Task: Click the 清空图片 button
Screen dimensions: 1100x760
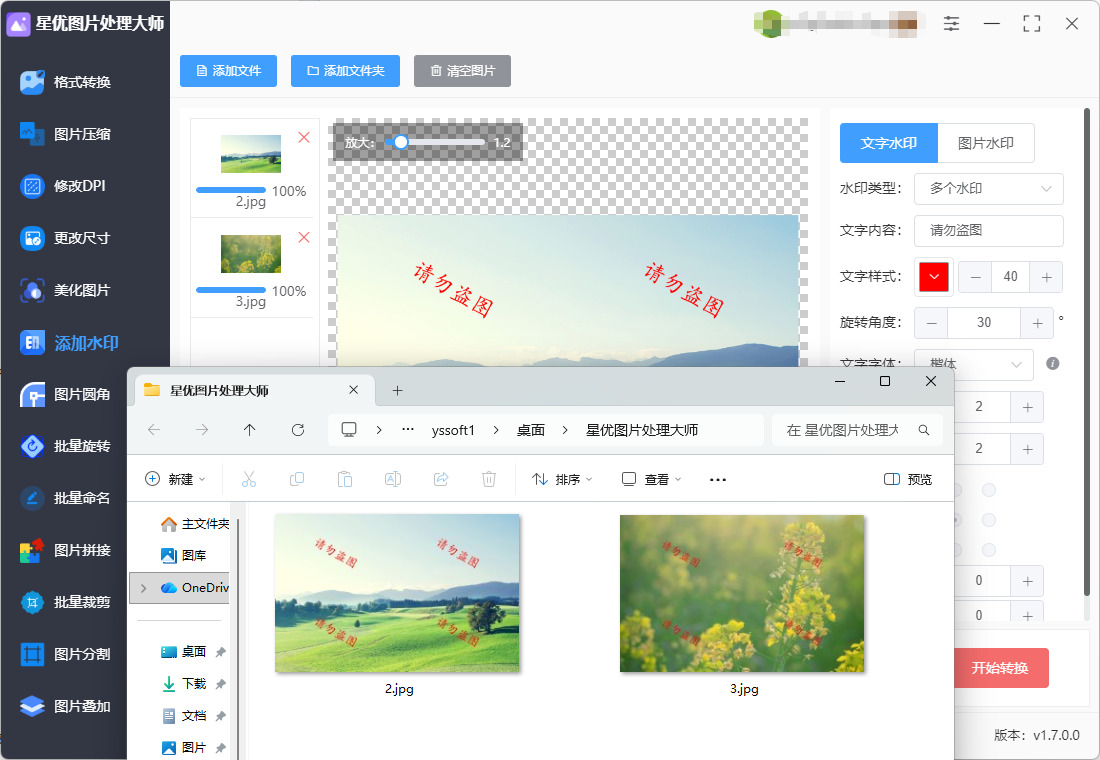Action: click(x=462, y=71)
